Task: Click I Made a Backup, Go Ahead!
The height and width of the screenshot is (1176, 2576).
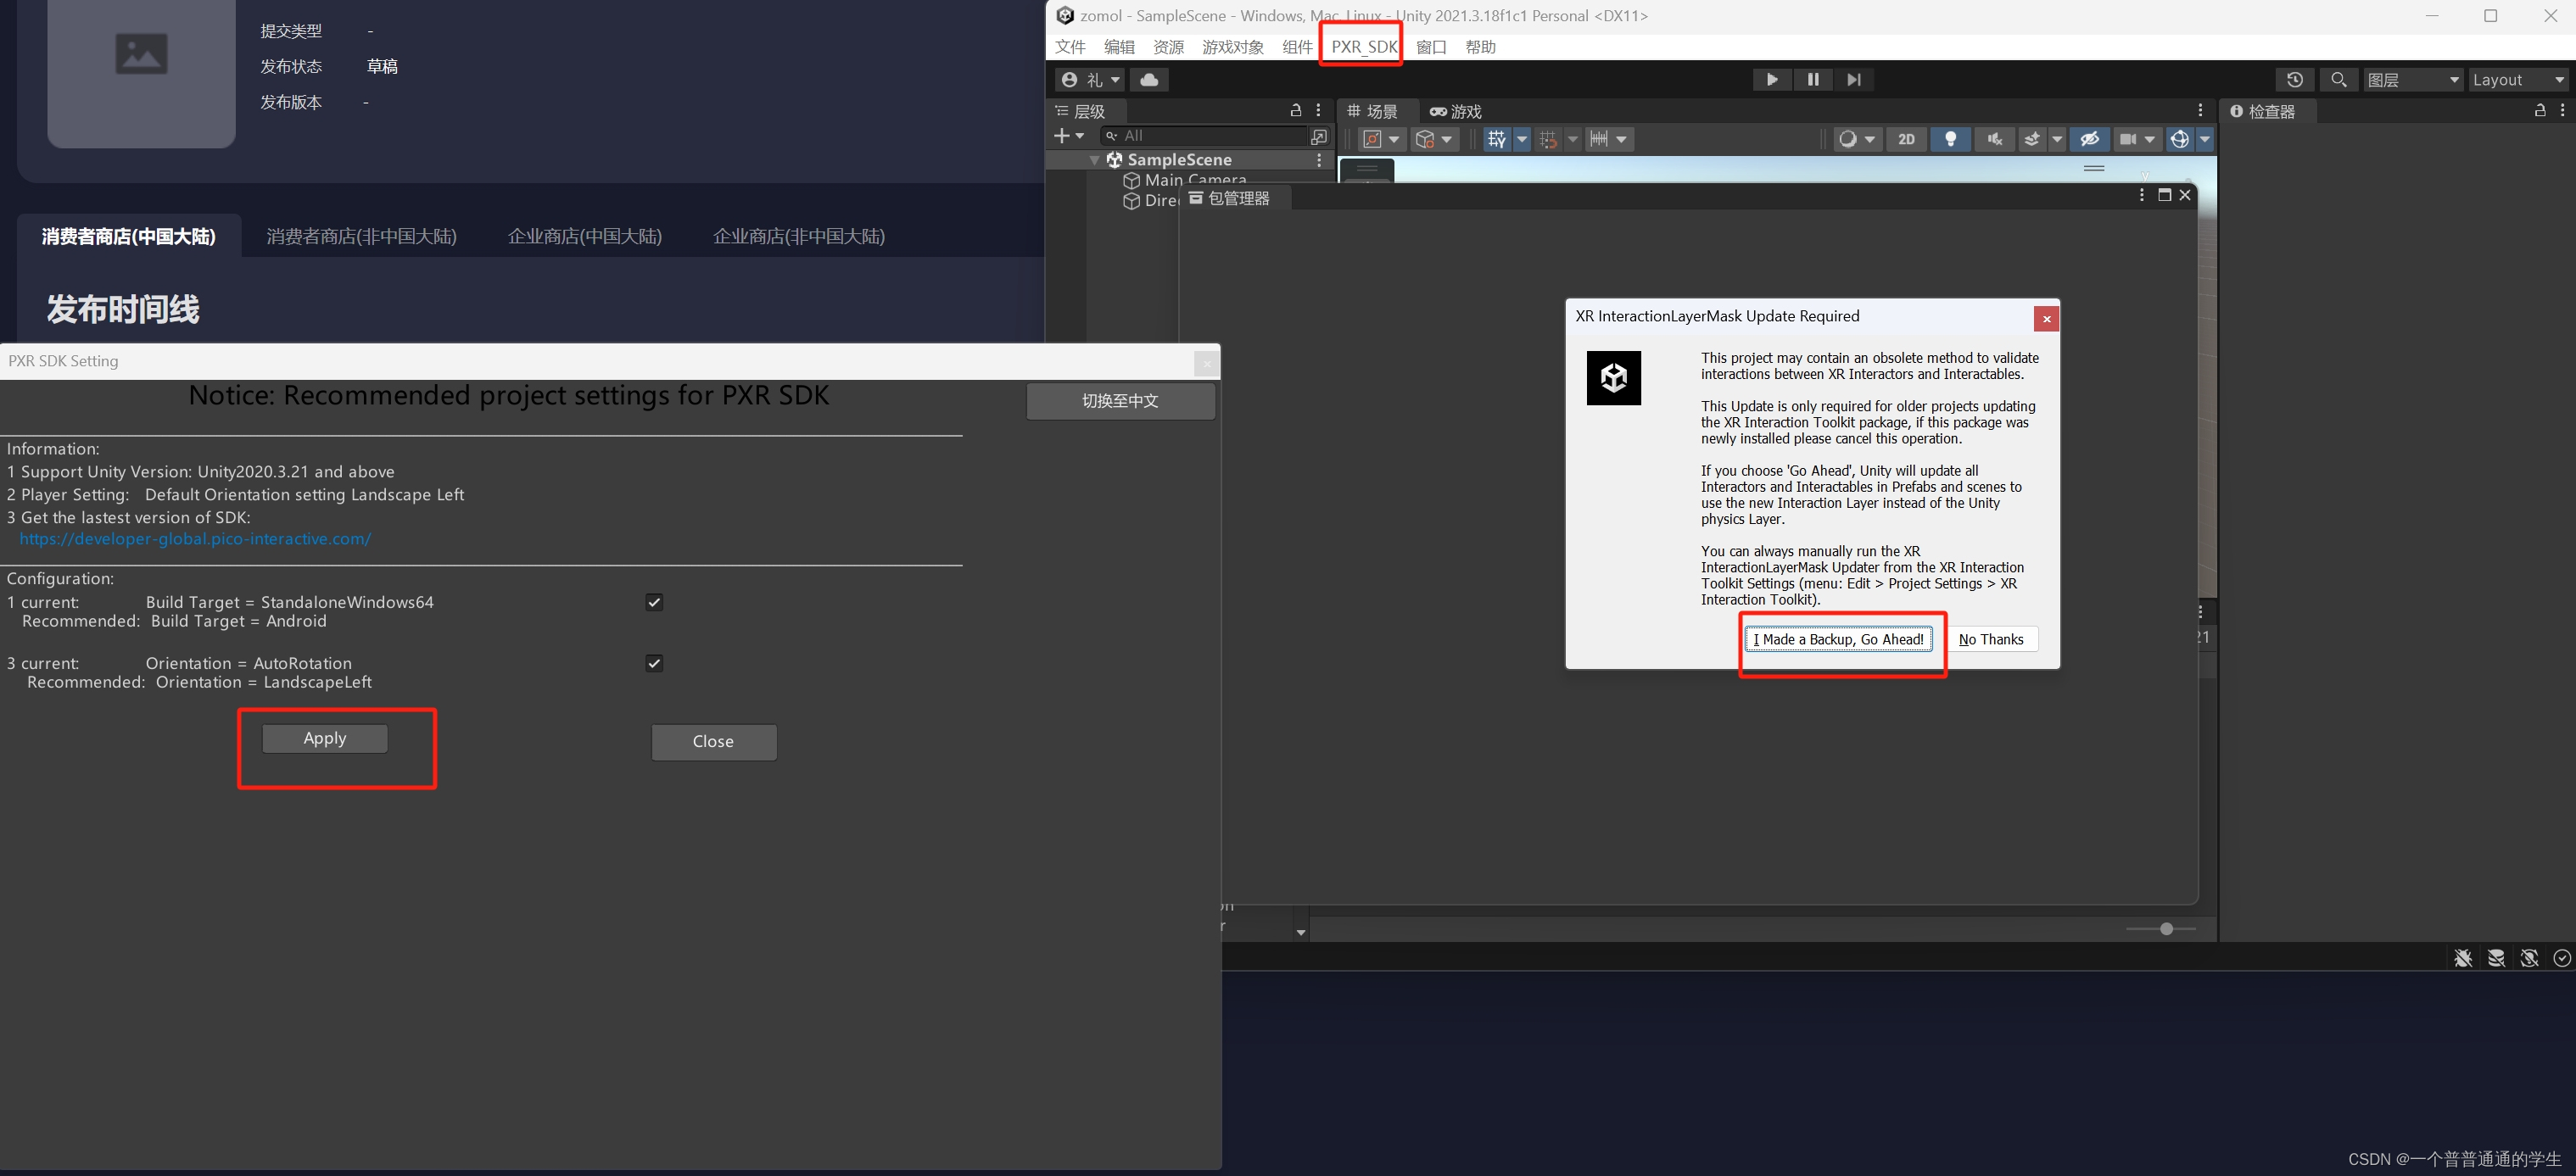Action: (x=1838, y=639)
